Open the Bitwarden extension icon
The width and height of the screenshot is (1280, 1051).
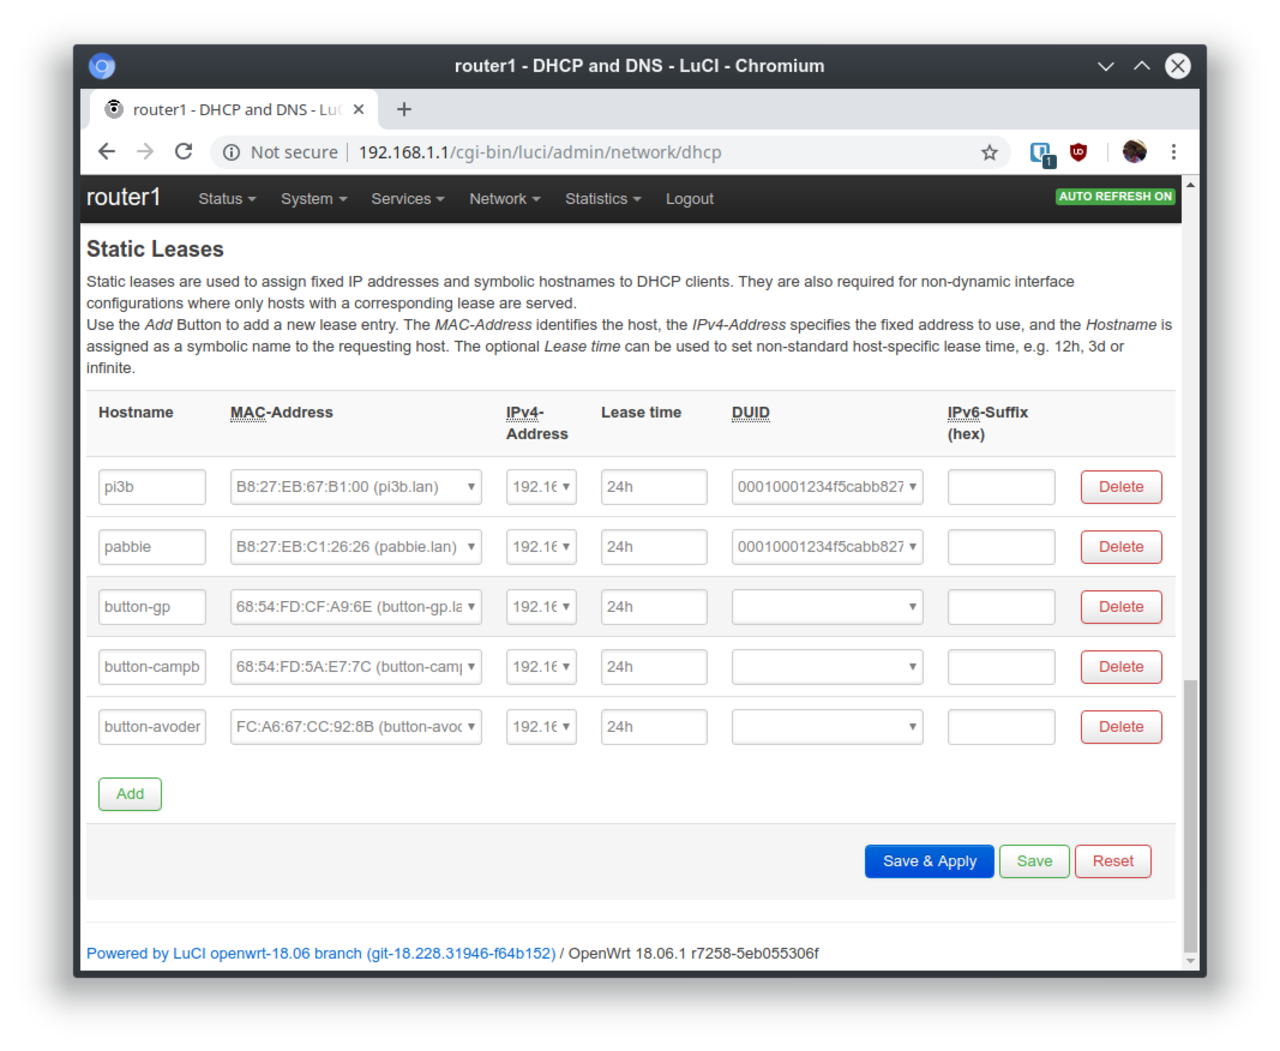[1041, 153]
